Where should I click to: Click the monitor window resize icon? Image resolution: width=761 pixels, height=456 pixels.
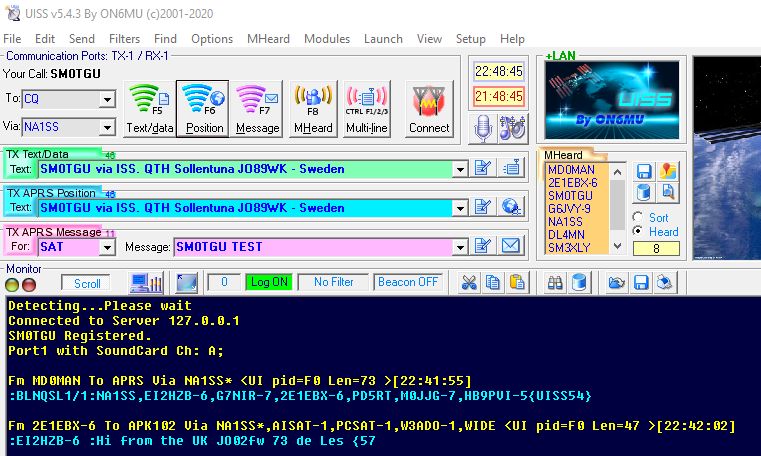tap(187, 283)
